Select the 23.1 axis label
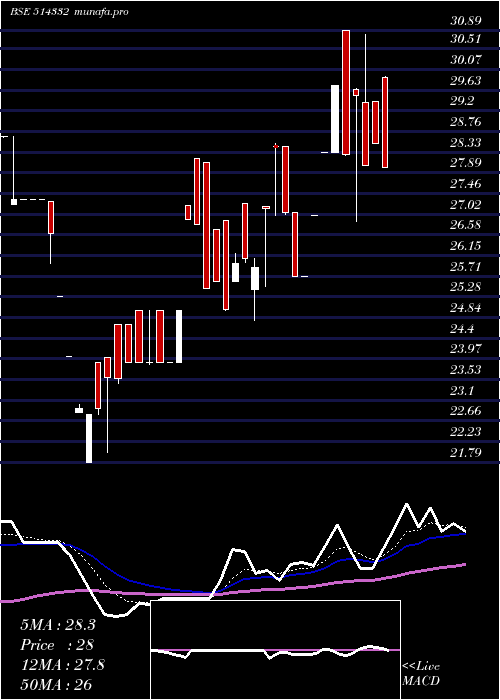The width and height of the screenshot is (500, 700). [462, 391]
